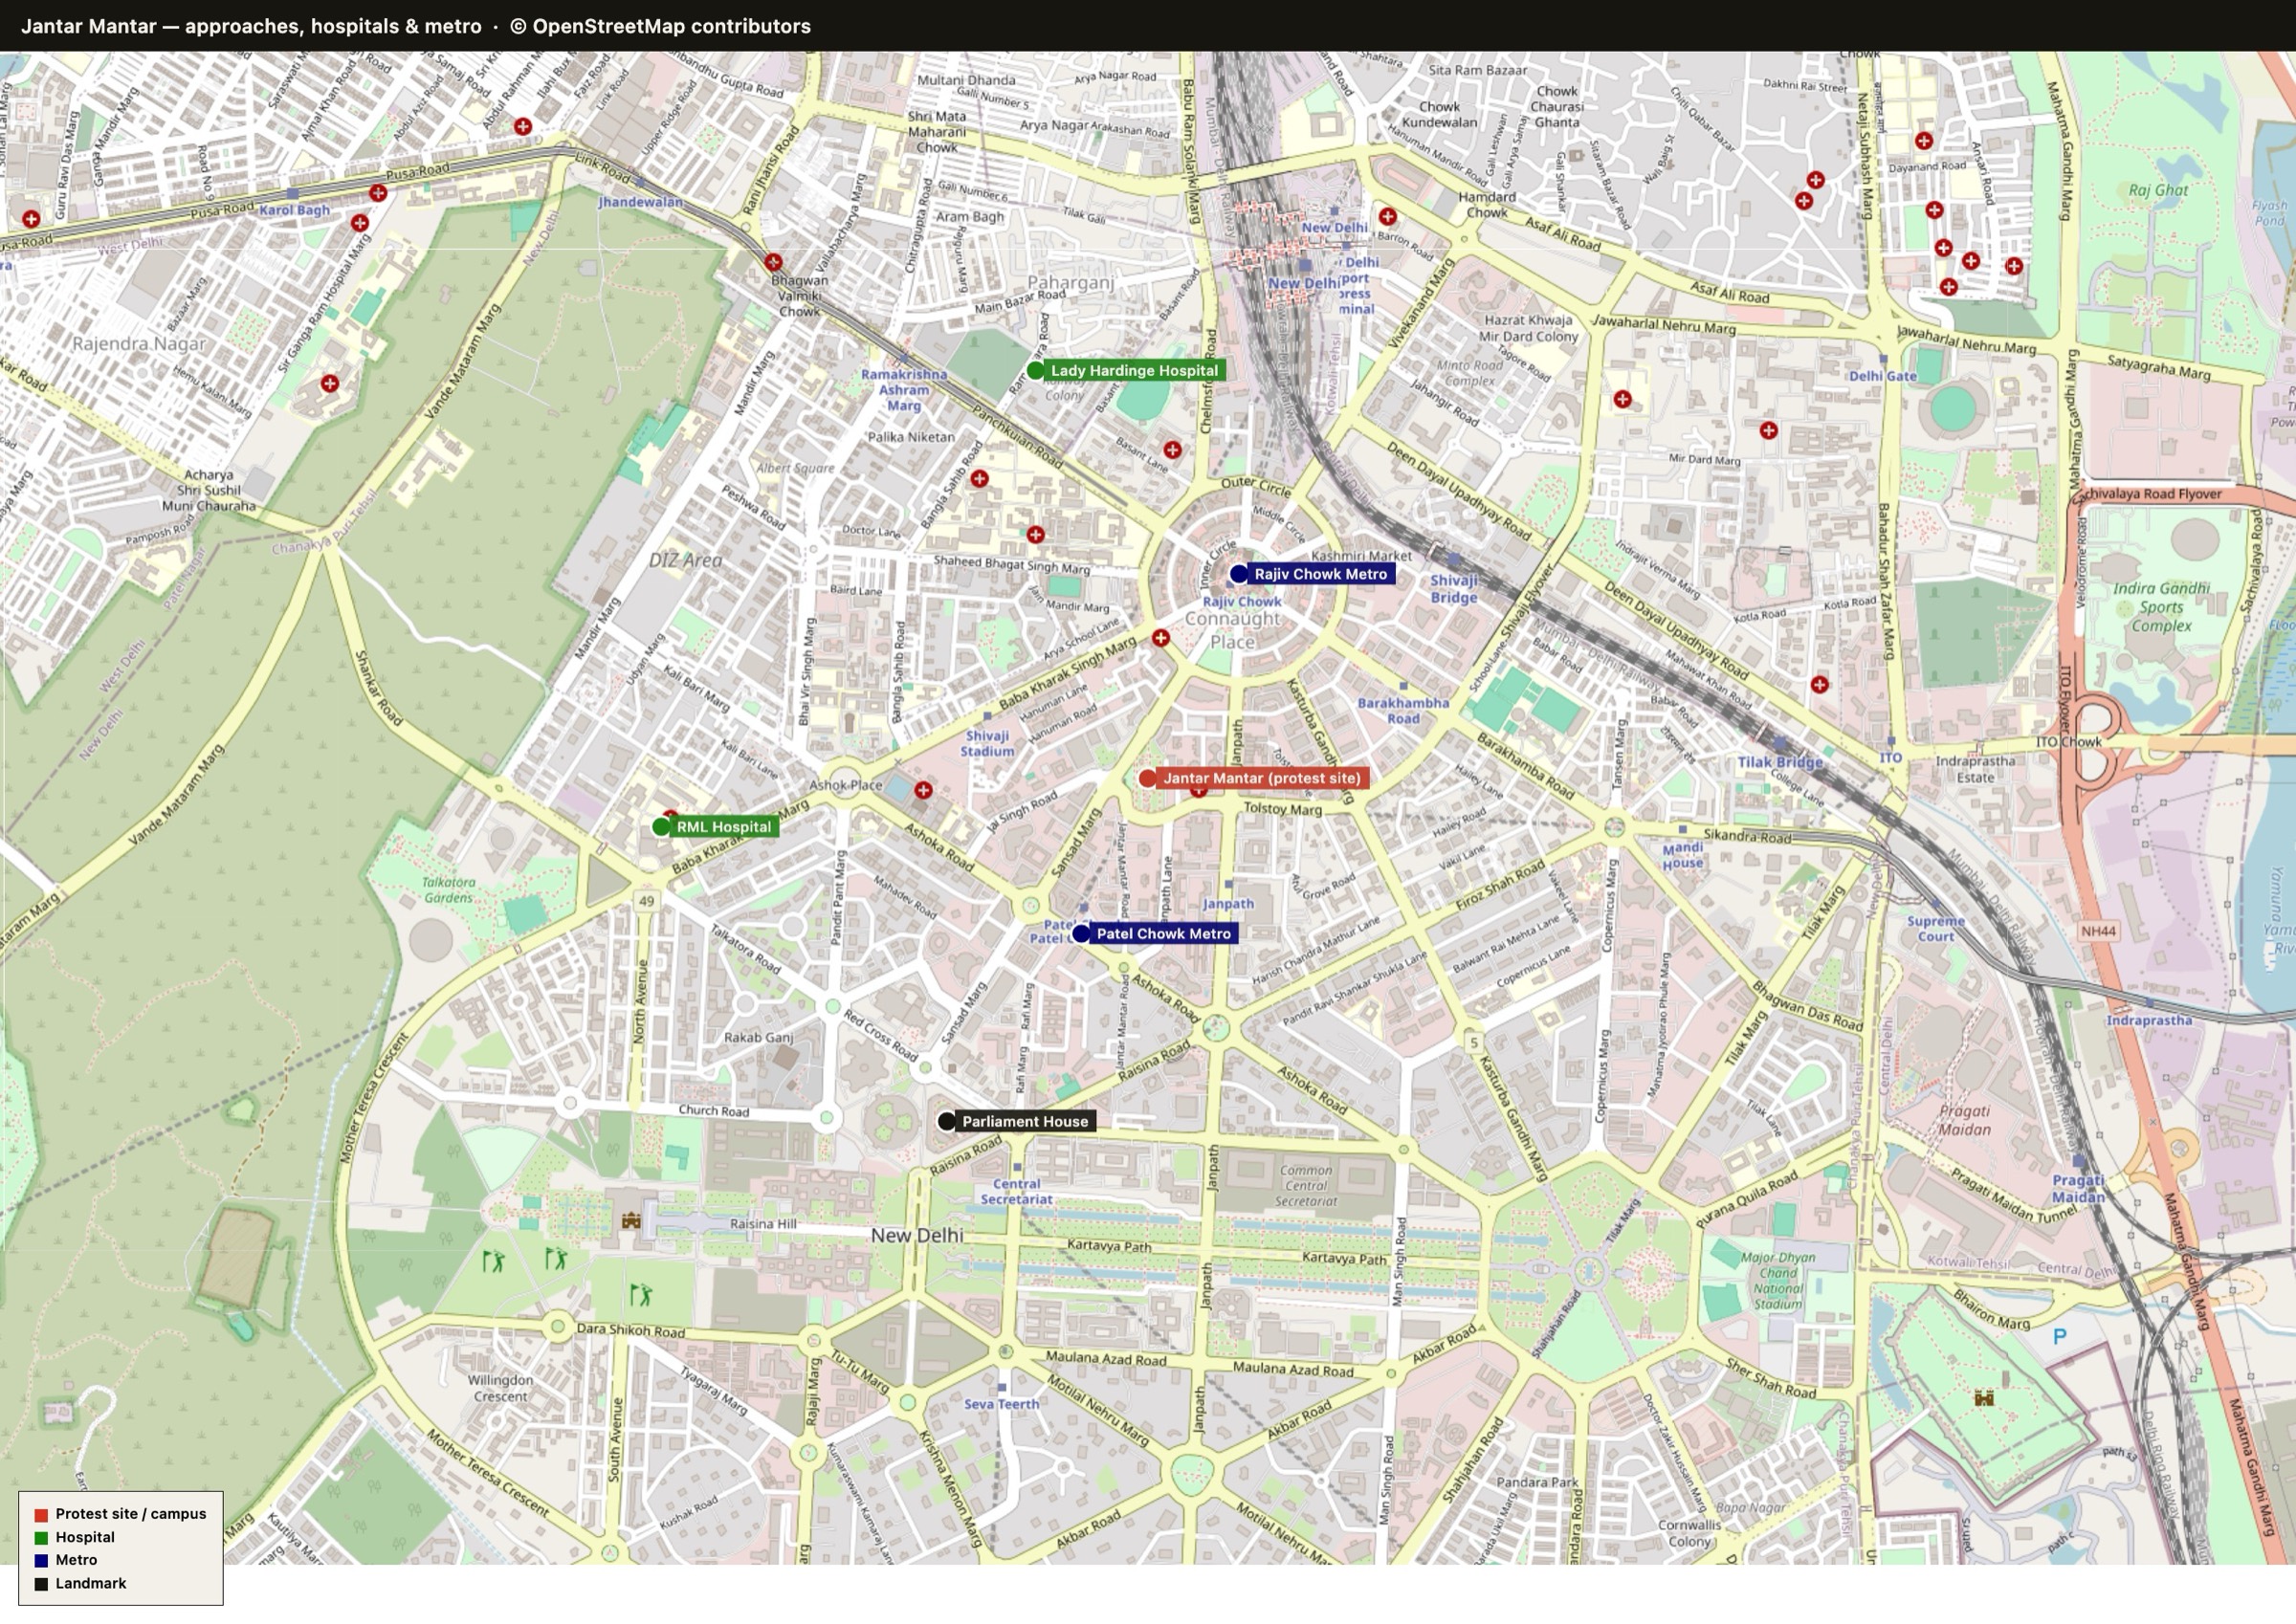Click the 'Shivaji Stadium' station label
Screen dimensions: 2296x1624
coord(987,744)
